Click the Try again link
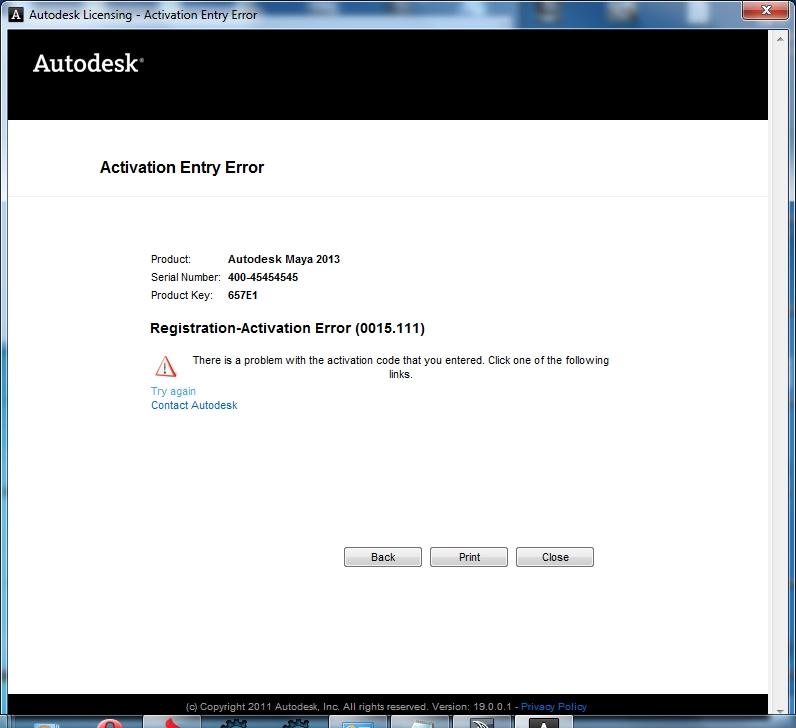 pyautogui.click(x=173, y=391)
